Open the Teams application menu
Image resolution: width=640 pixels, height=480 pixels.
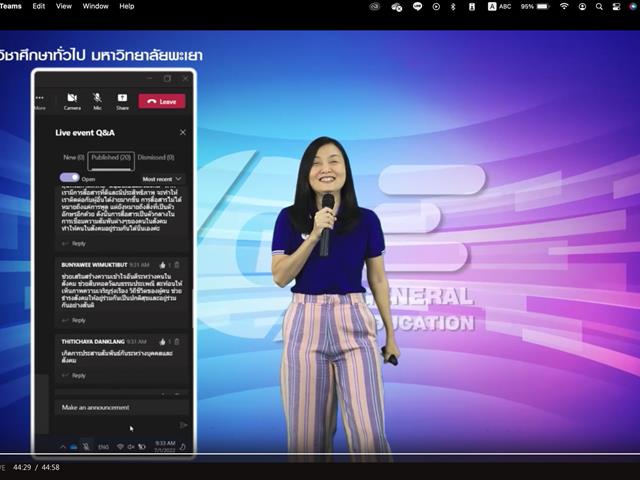click(x=11, y=6)
